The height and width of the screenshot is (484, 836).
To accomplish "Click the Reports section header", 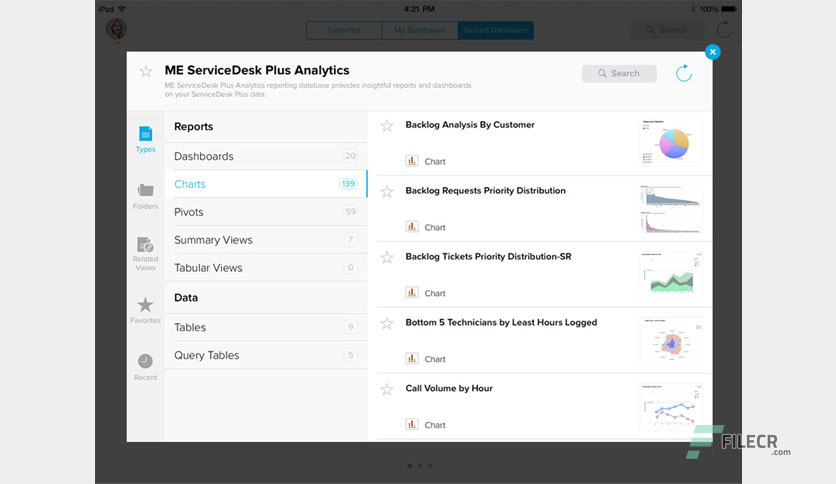I will (x=194, y=127).
